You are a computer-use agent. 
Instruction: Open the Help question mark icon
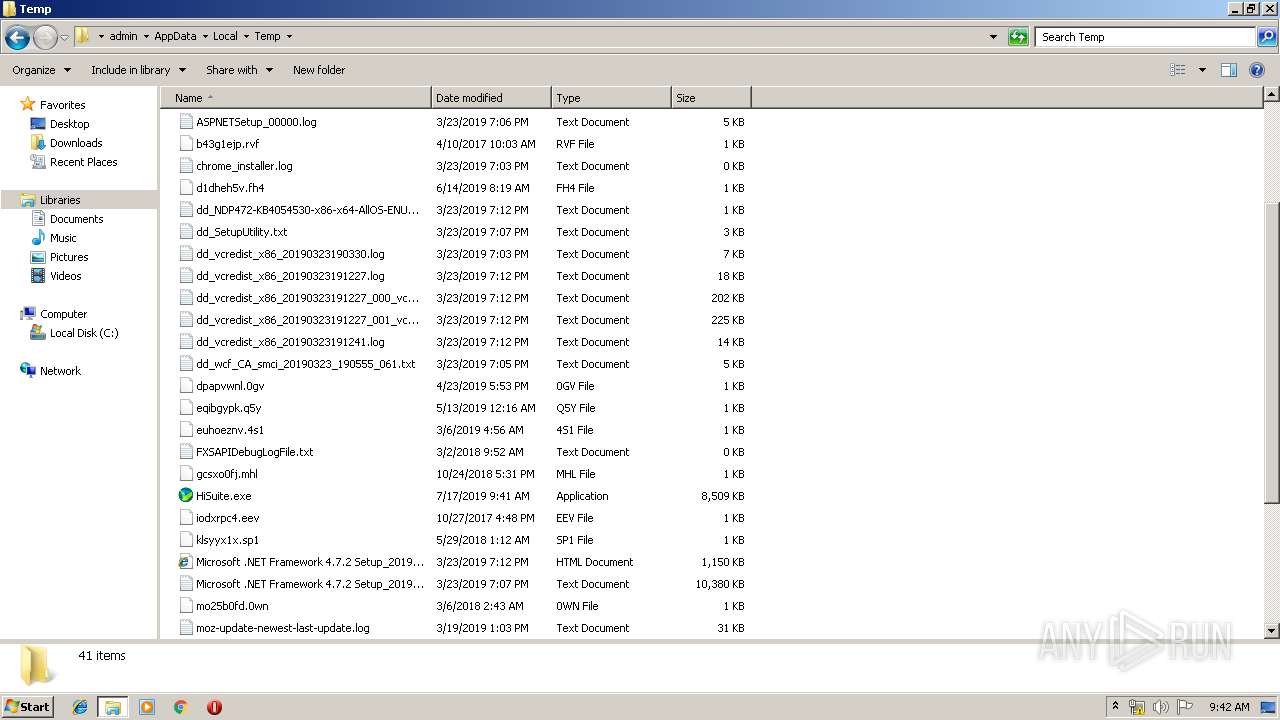(1257, 70)
